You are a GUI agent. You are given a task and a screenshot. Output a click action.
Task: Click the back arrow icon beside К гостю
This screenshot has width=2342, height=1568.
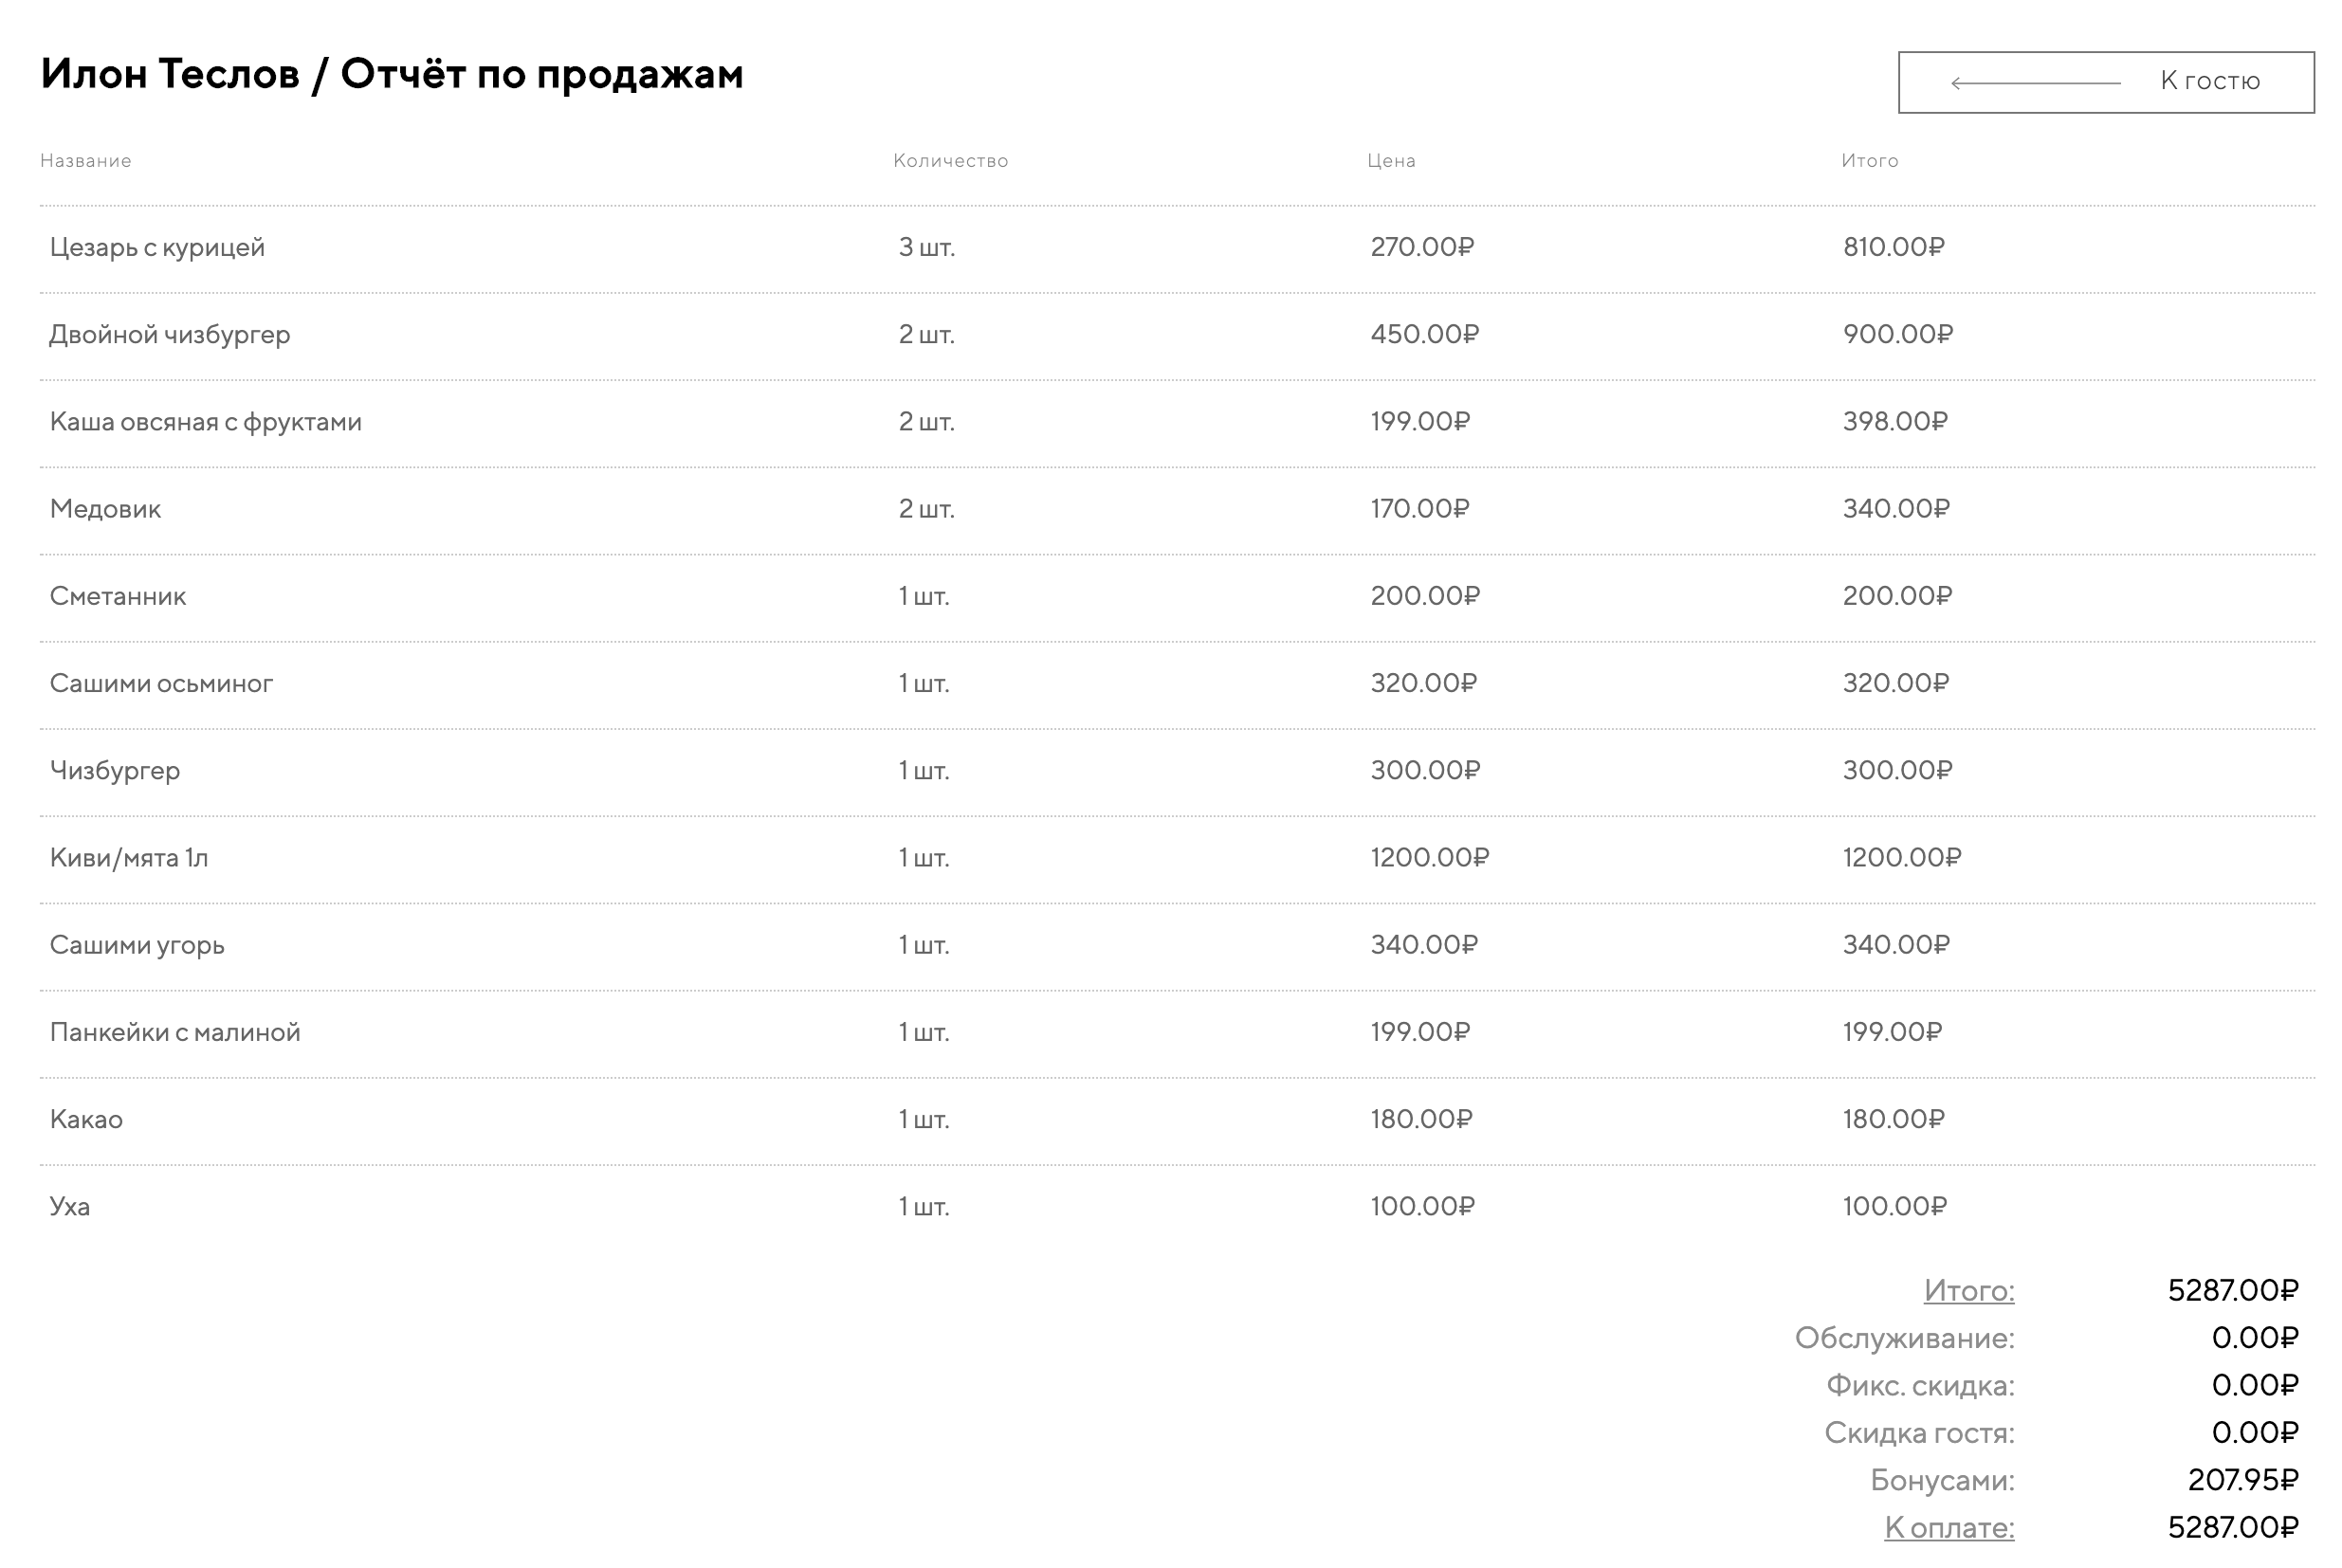coord(2035,83)
